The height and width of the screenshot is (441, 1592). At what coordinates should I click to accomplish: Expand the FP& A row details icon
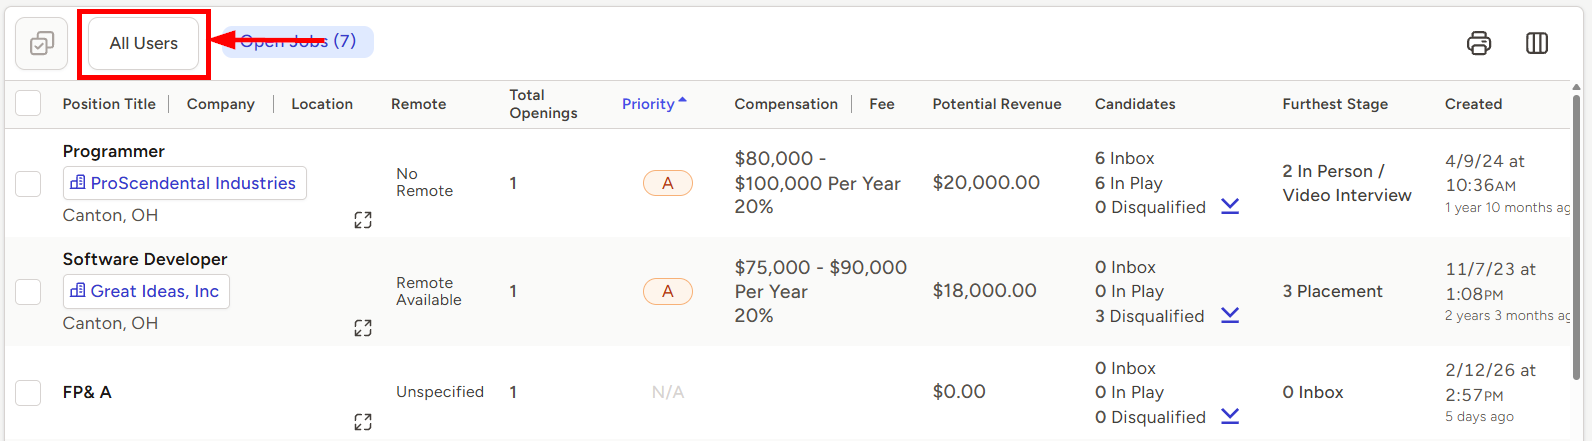363,422
